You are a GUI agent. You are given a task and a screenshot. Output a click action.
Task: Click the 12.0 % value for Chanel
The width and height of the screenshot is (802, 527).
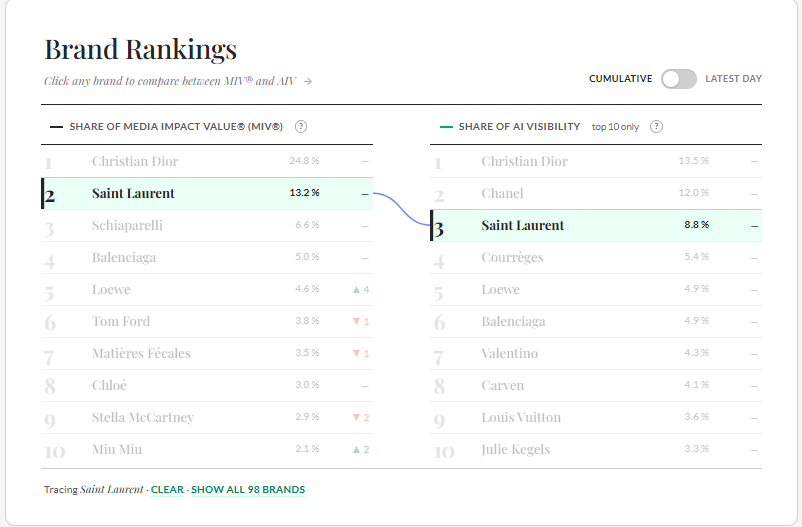(x=694, y=193)
